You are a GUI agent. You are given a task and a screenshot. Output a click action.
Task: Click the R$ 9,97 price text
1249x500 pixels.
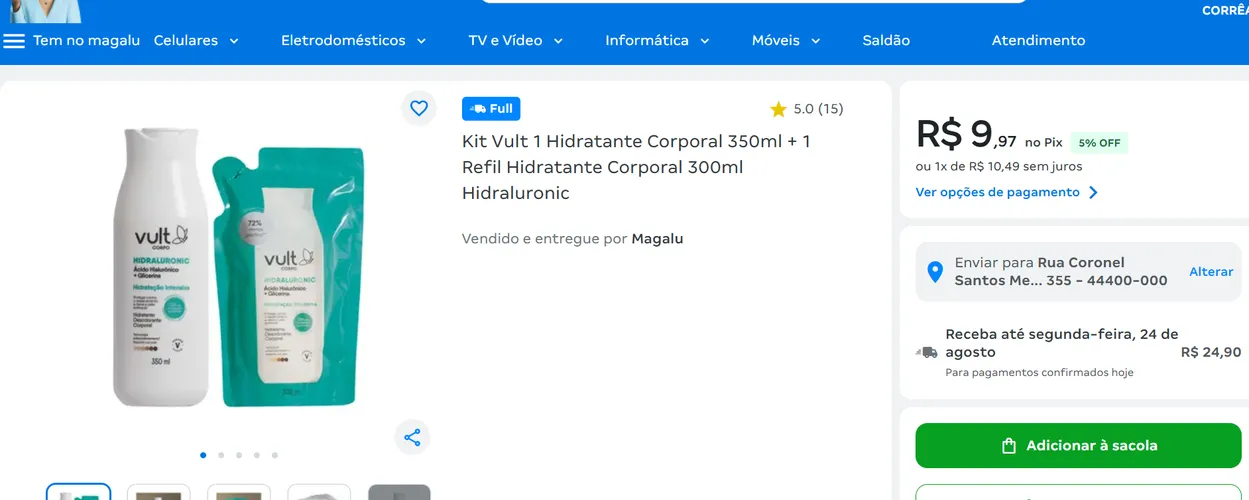pyautogui.click(x=966, y=134)
